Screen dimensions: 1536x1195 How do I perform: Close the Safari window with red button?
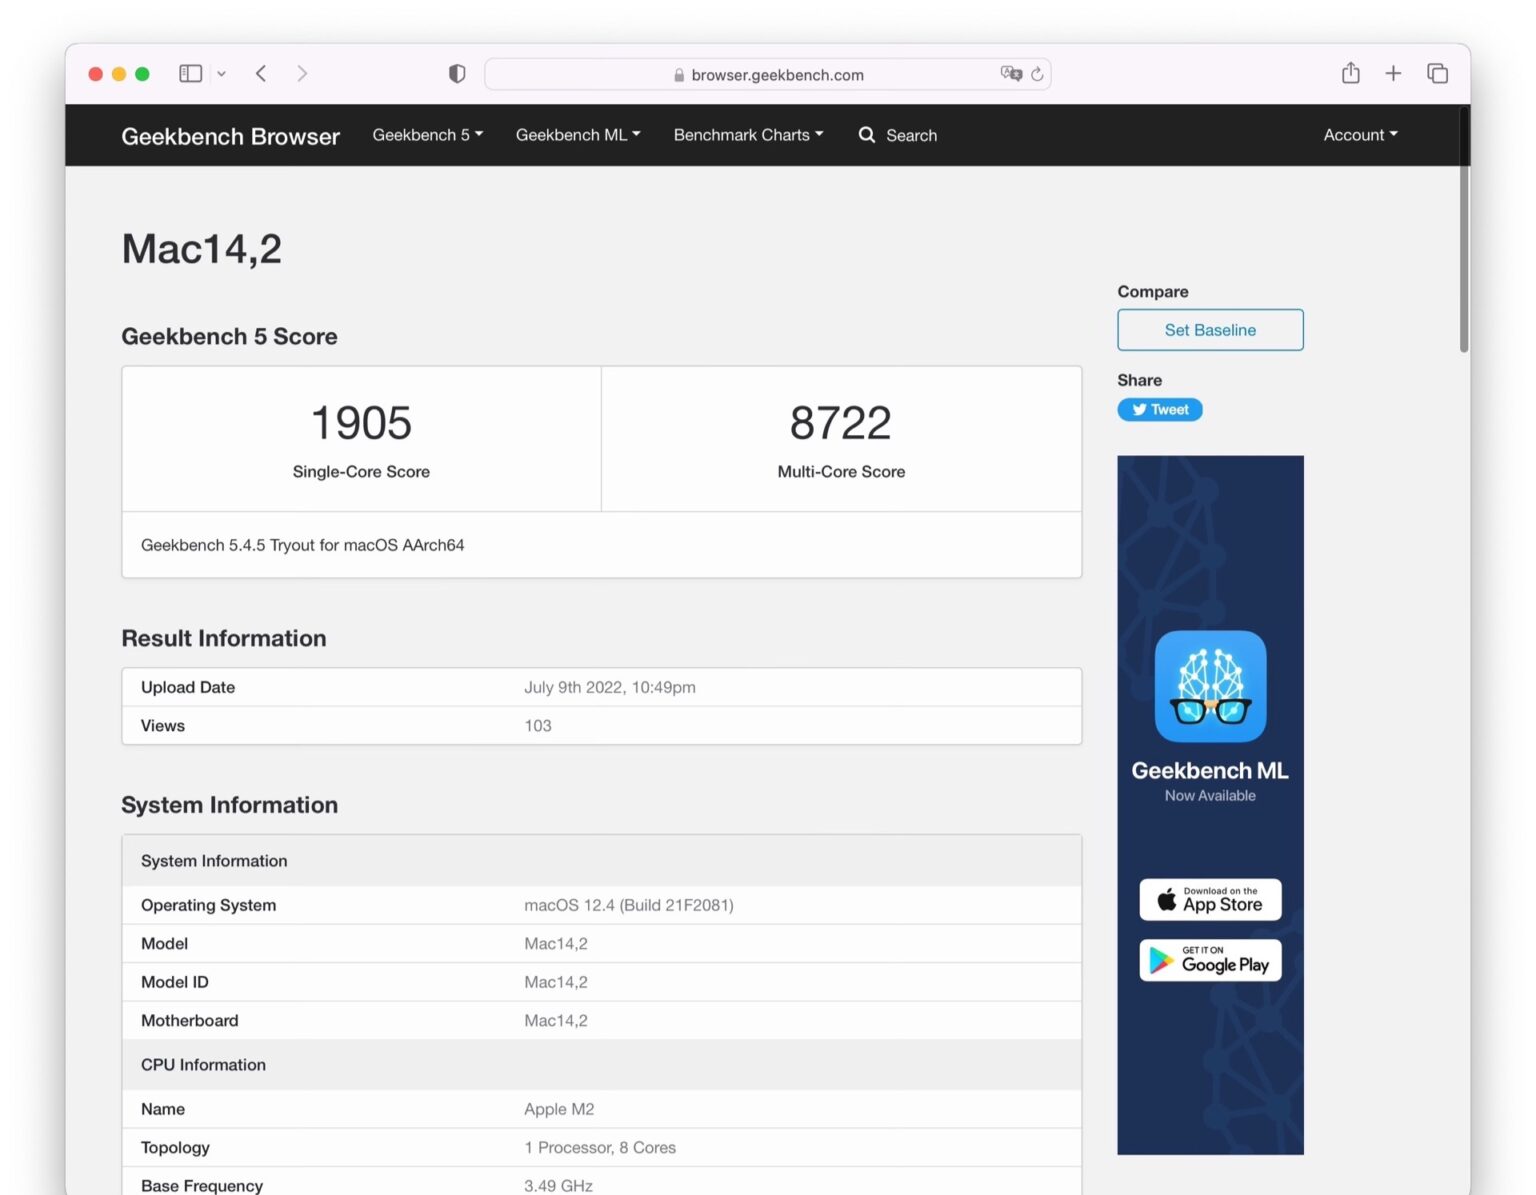point(96,74)
